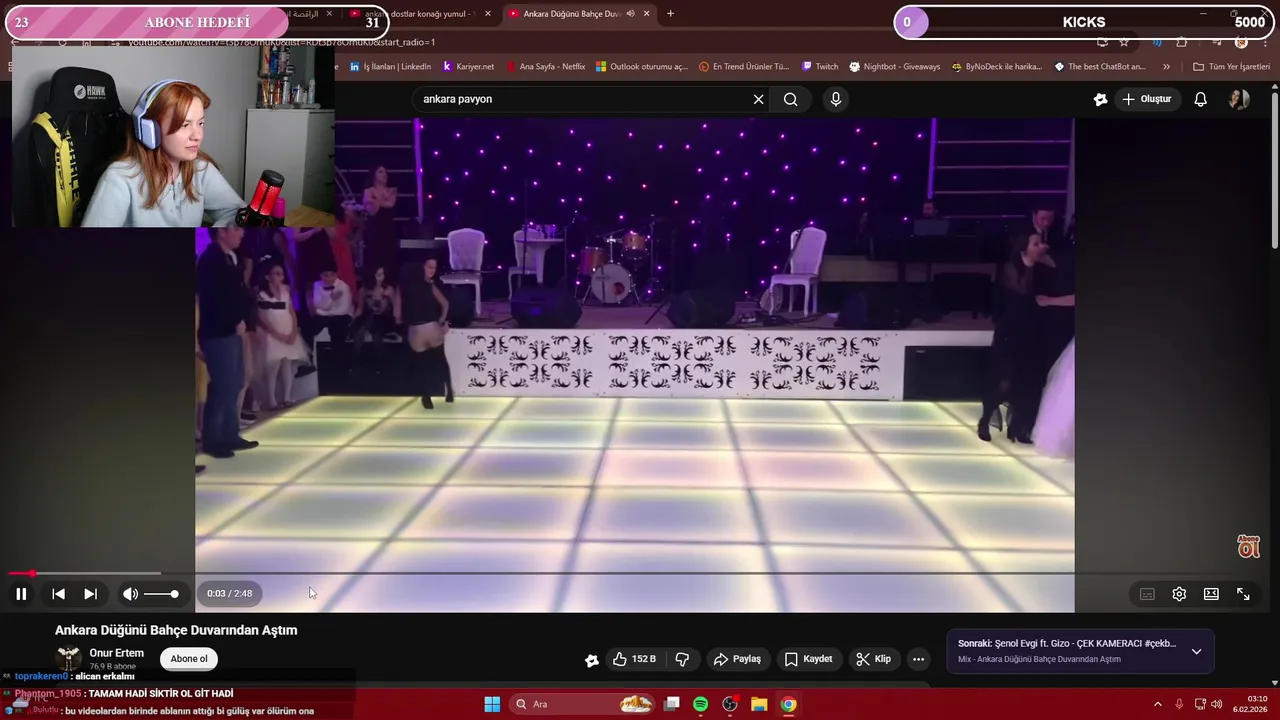Switch to theater mode
The image size is (1280, 720).
[1211, 594]
